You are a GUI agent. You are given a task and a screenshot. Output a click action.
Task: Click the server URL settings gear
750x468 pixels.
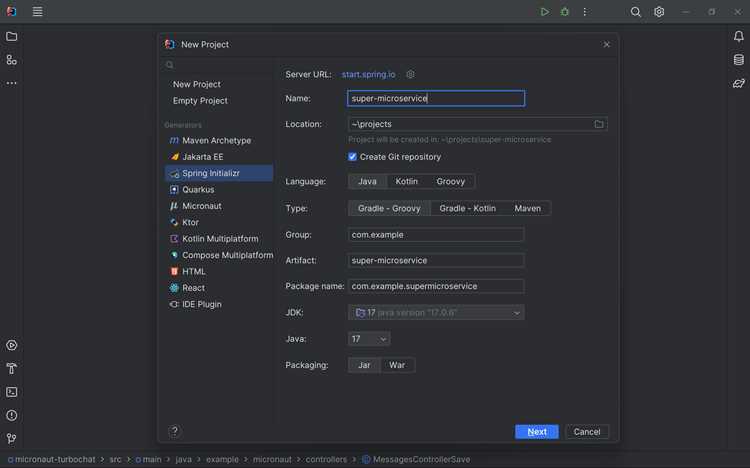point(410,75)
